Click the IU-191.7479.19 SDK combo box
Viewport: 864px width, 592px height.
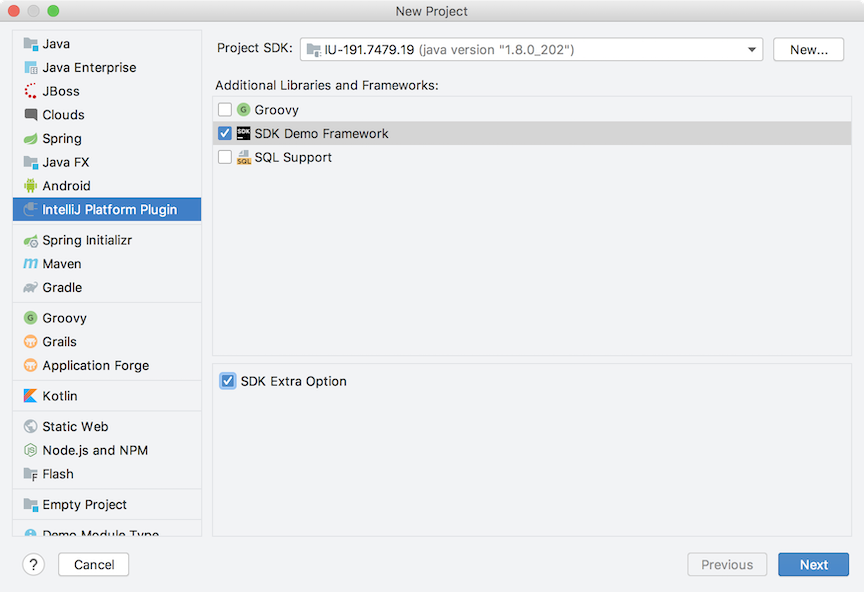click(531, 50)
